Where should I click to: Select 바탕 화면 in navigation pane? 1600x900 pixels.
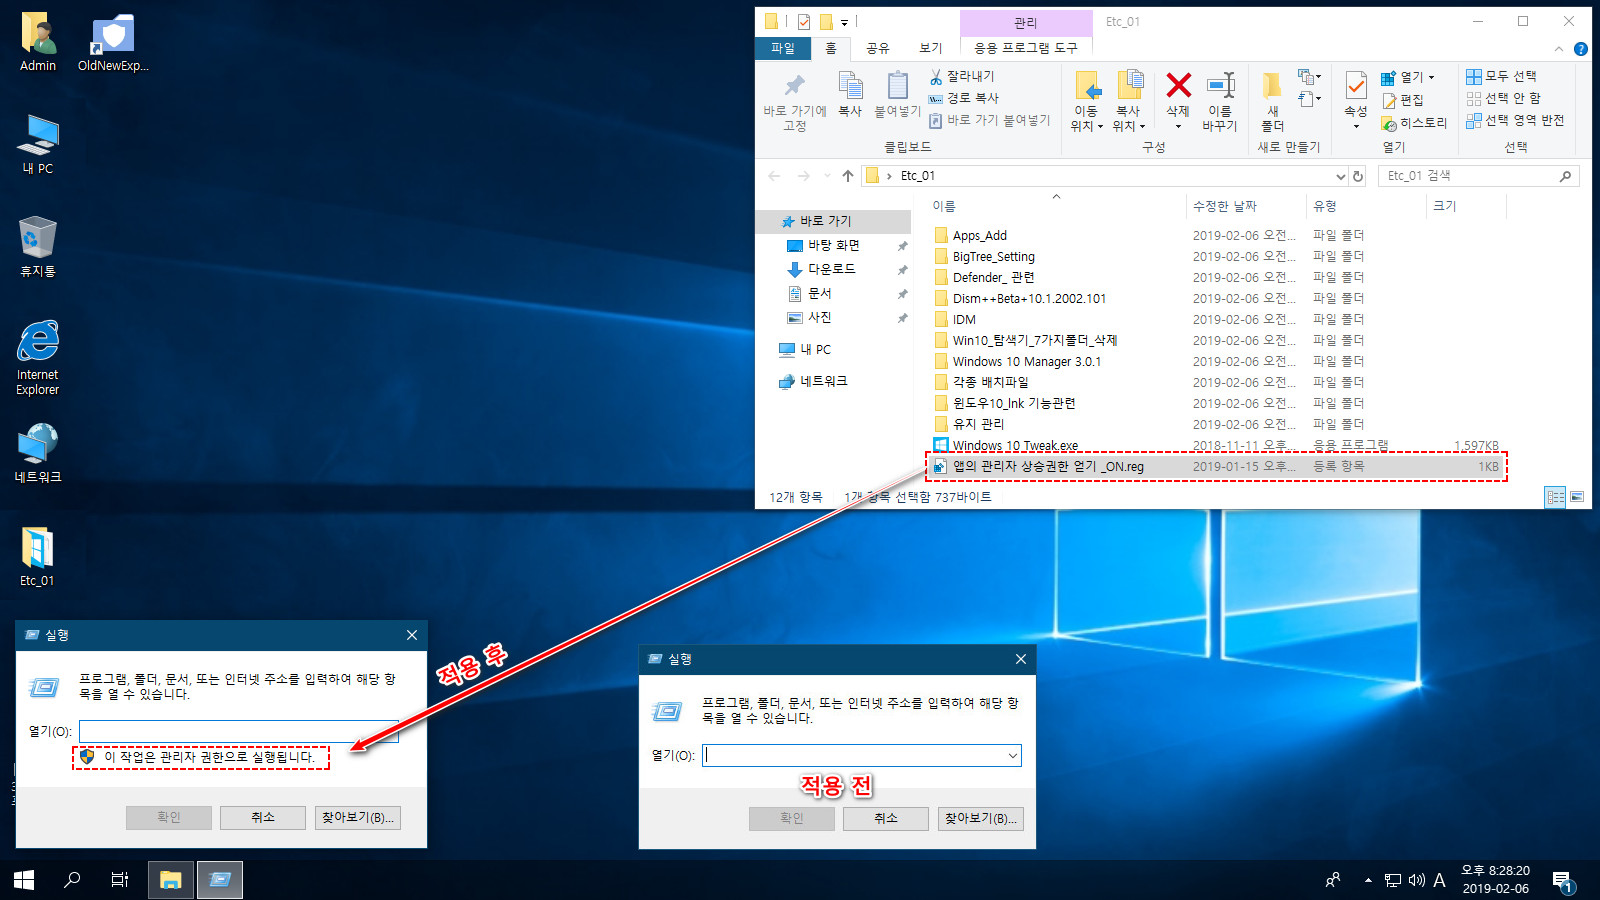click(x=834, y=245)
